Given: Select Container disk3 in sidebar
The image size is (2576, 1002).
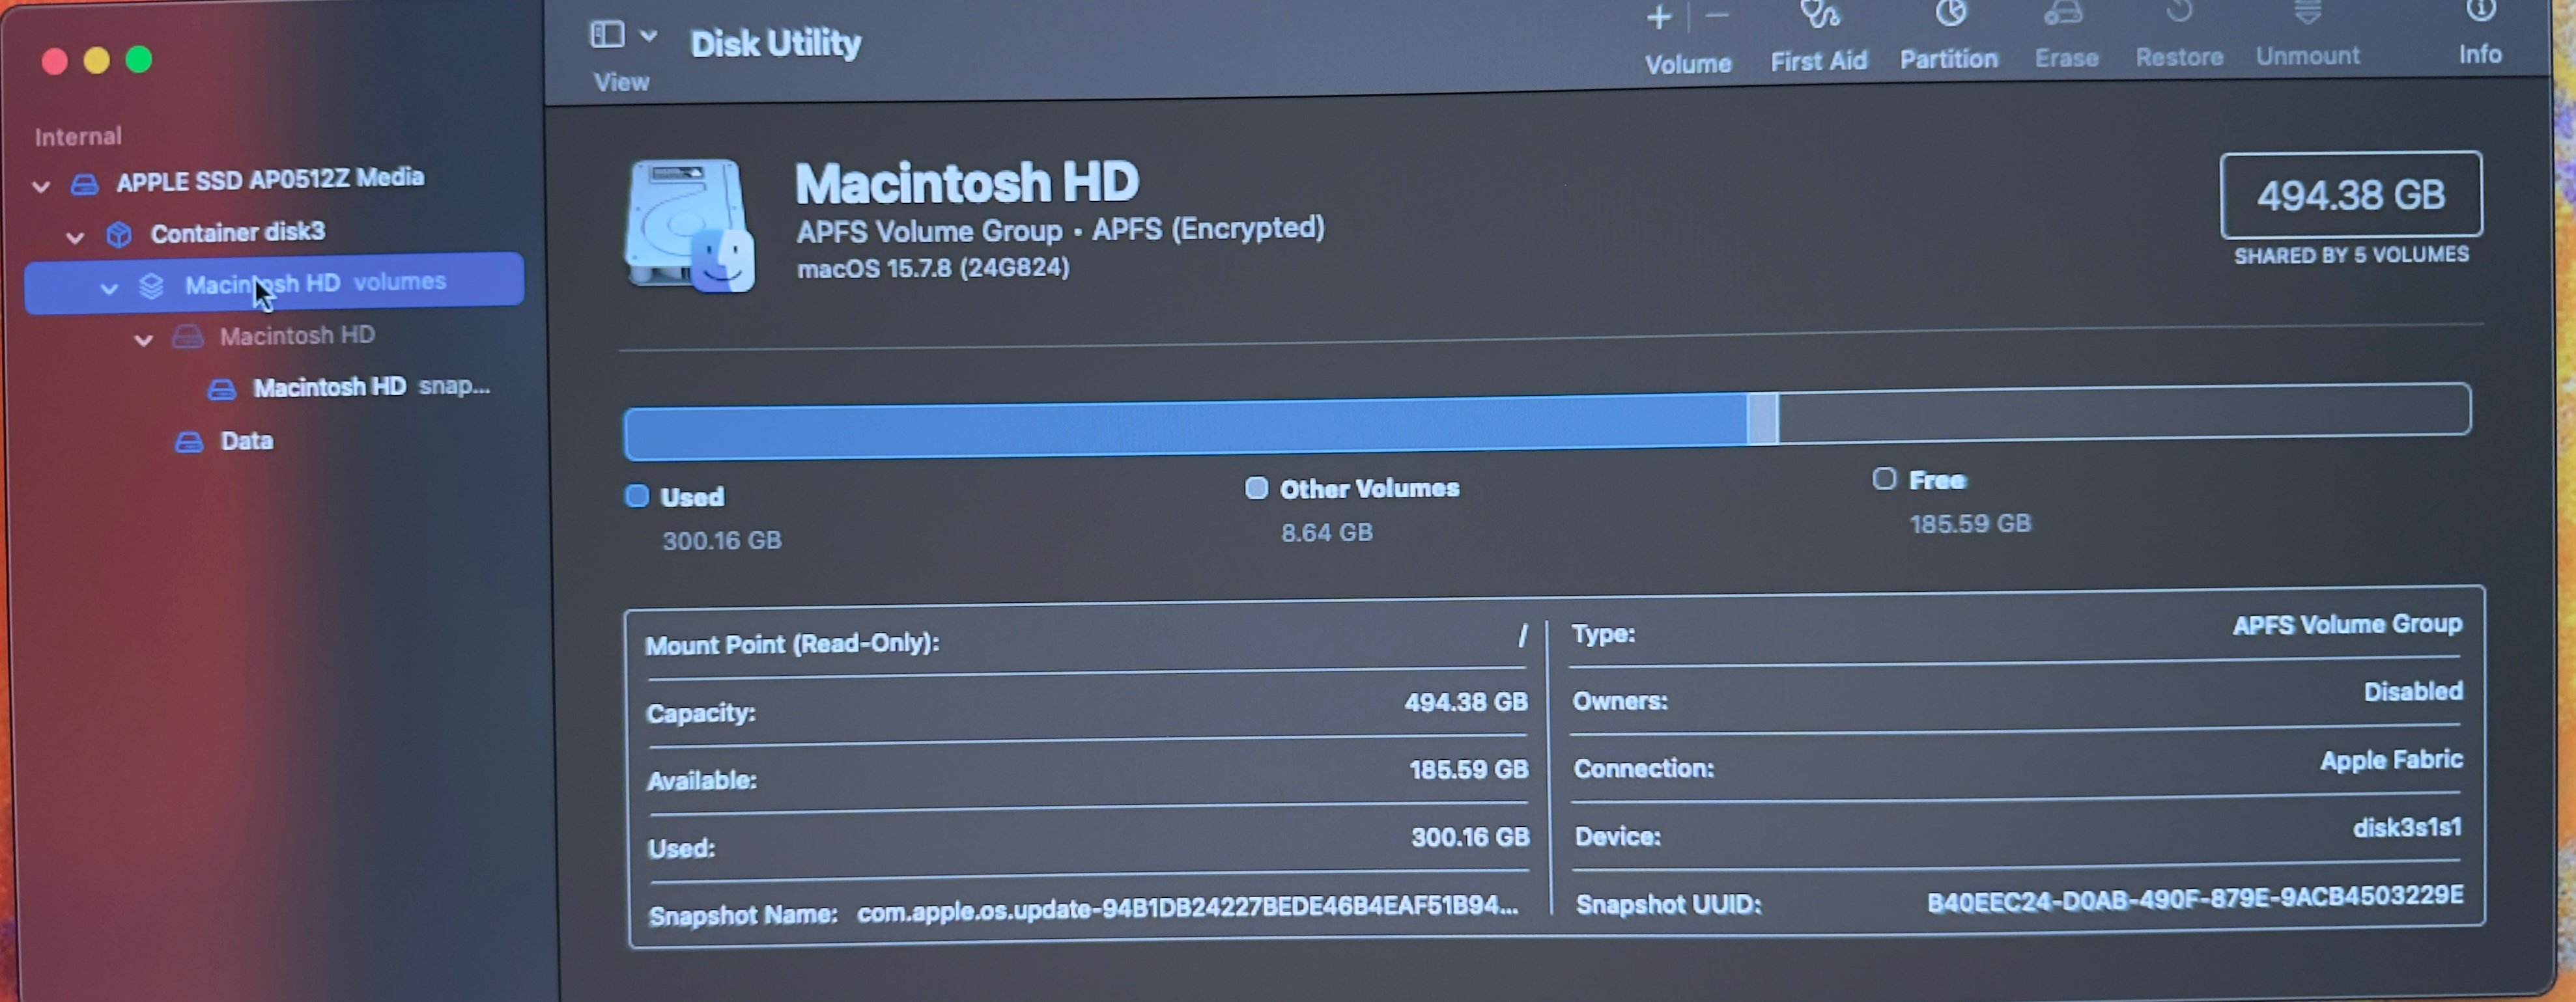Looking at the screenshot, I should tap(238, 233).
